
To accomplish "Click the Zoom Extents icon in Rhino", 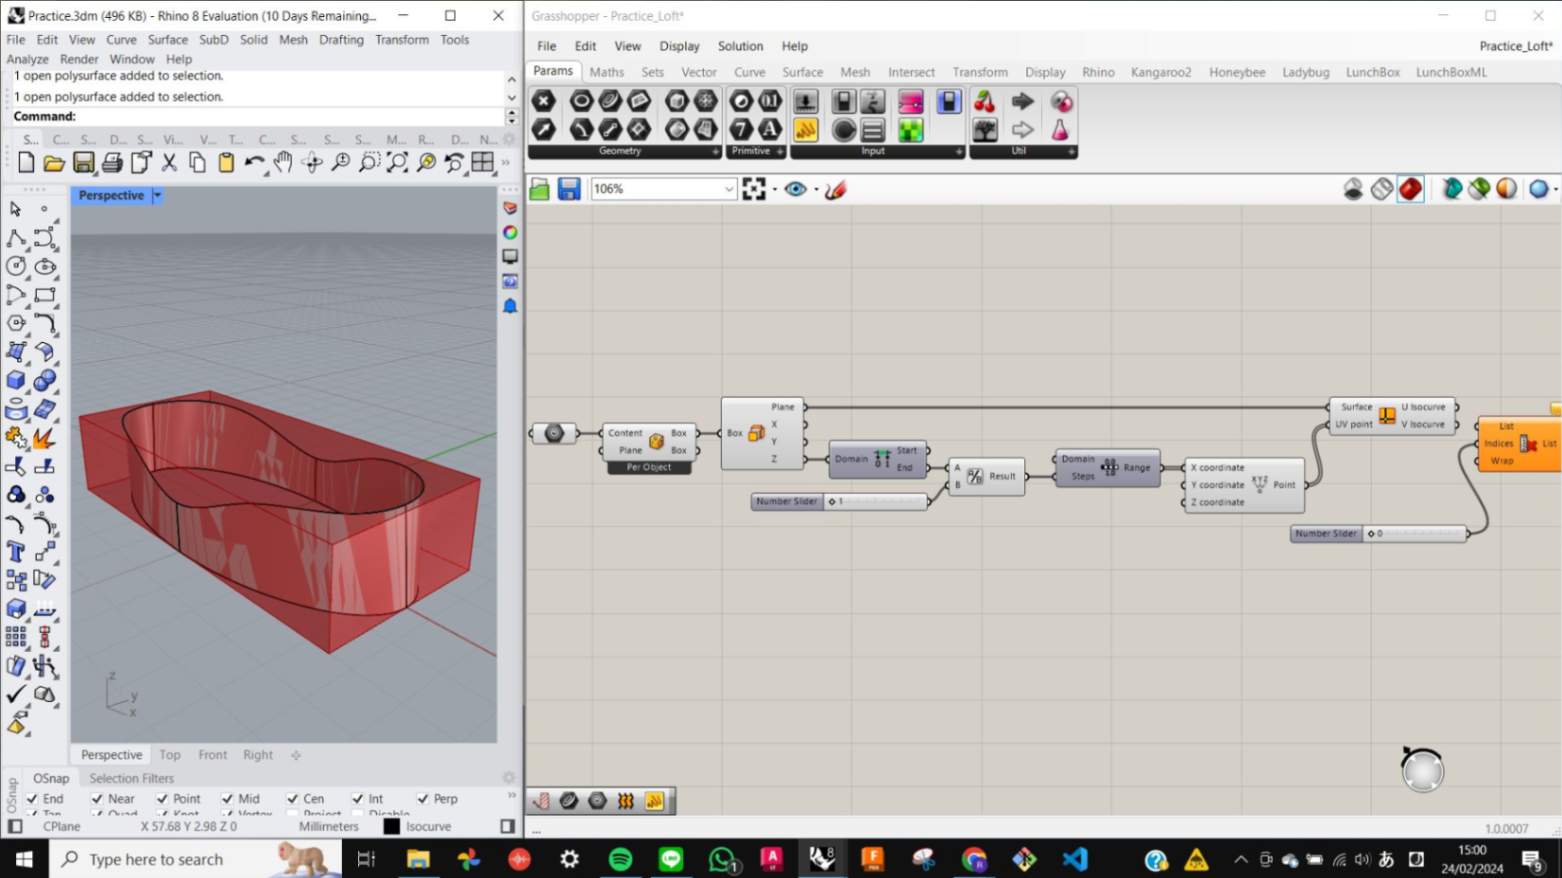I will 398,162.
